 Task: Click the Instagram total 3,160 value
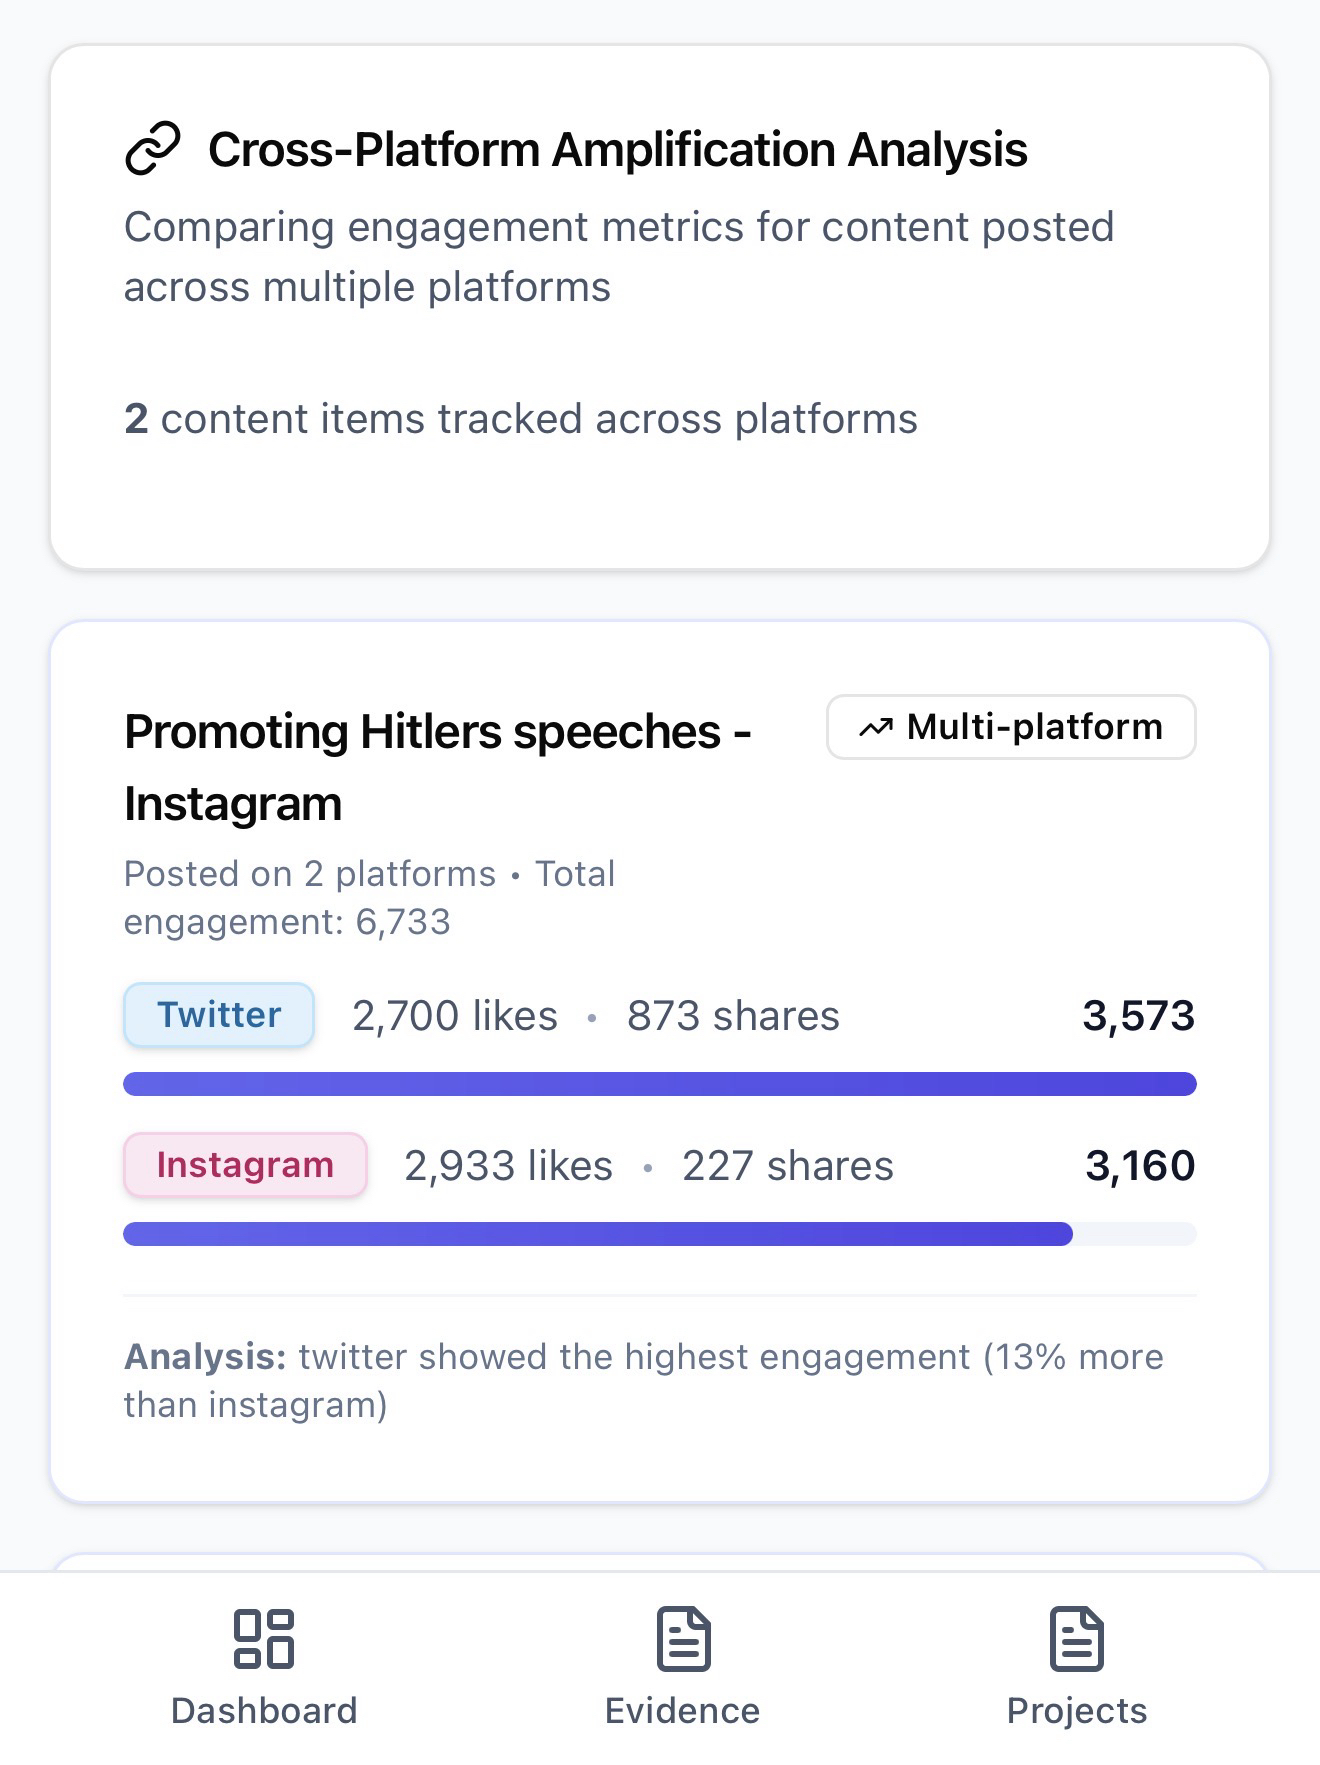coord(1140,1166)
